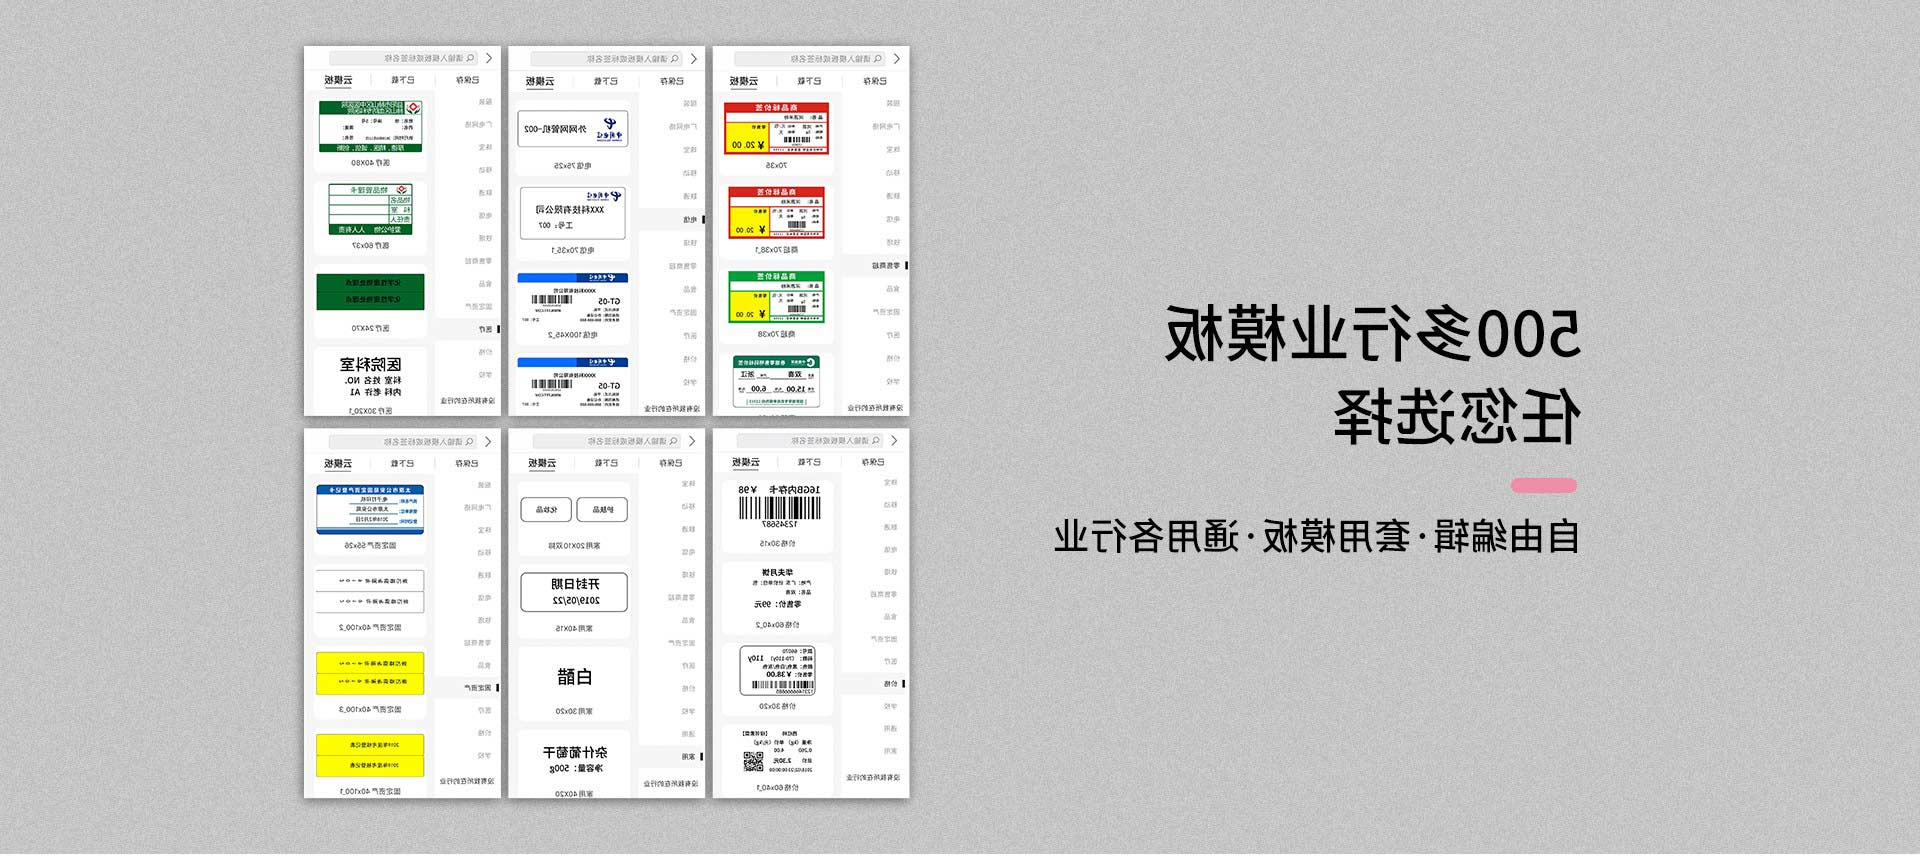Open yellow 固定资产 40x100_1 template
1920x866 pixels.
370,763
